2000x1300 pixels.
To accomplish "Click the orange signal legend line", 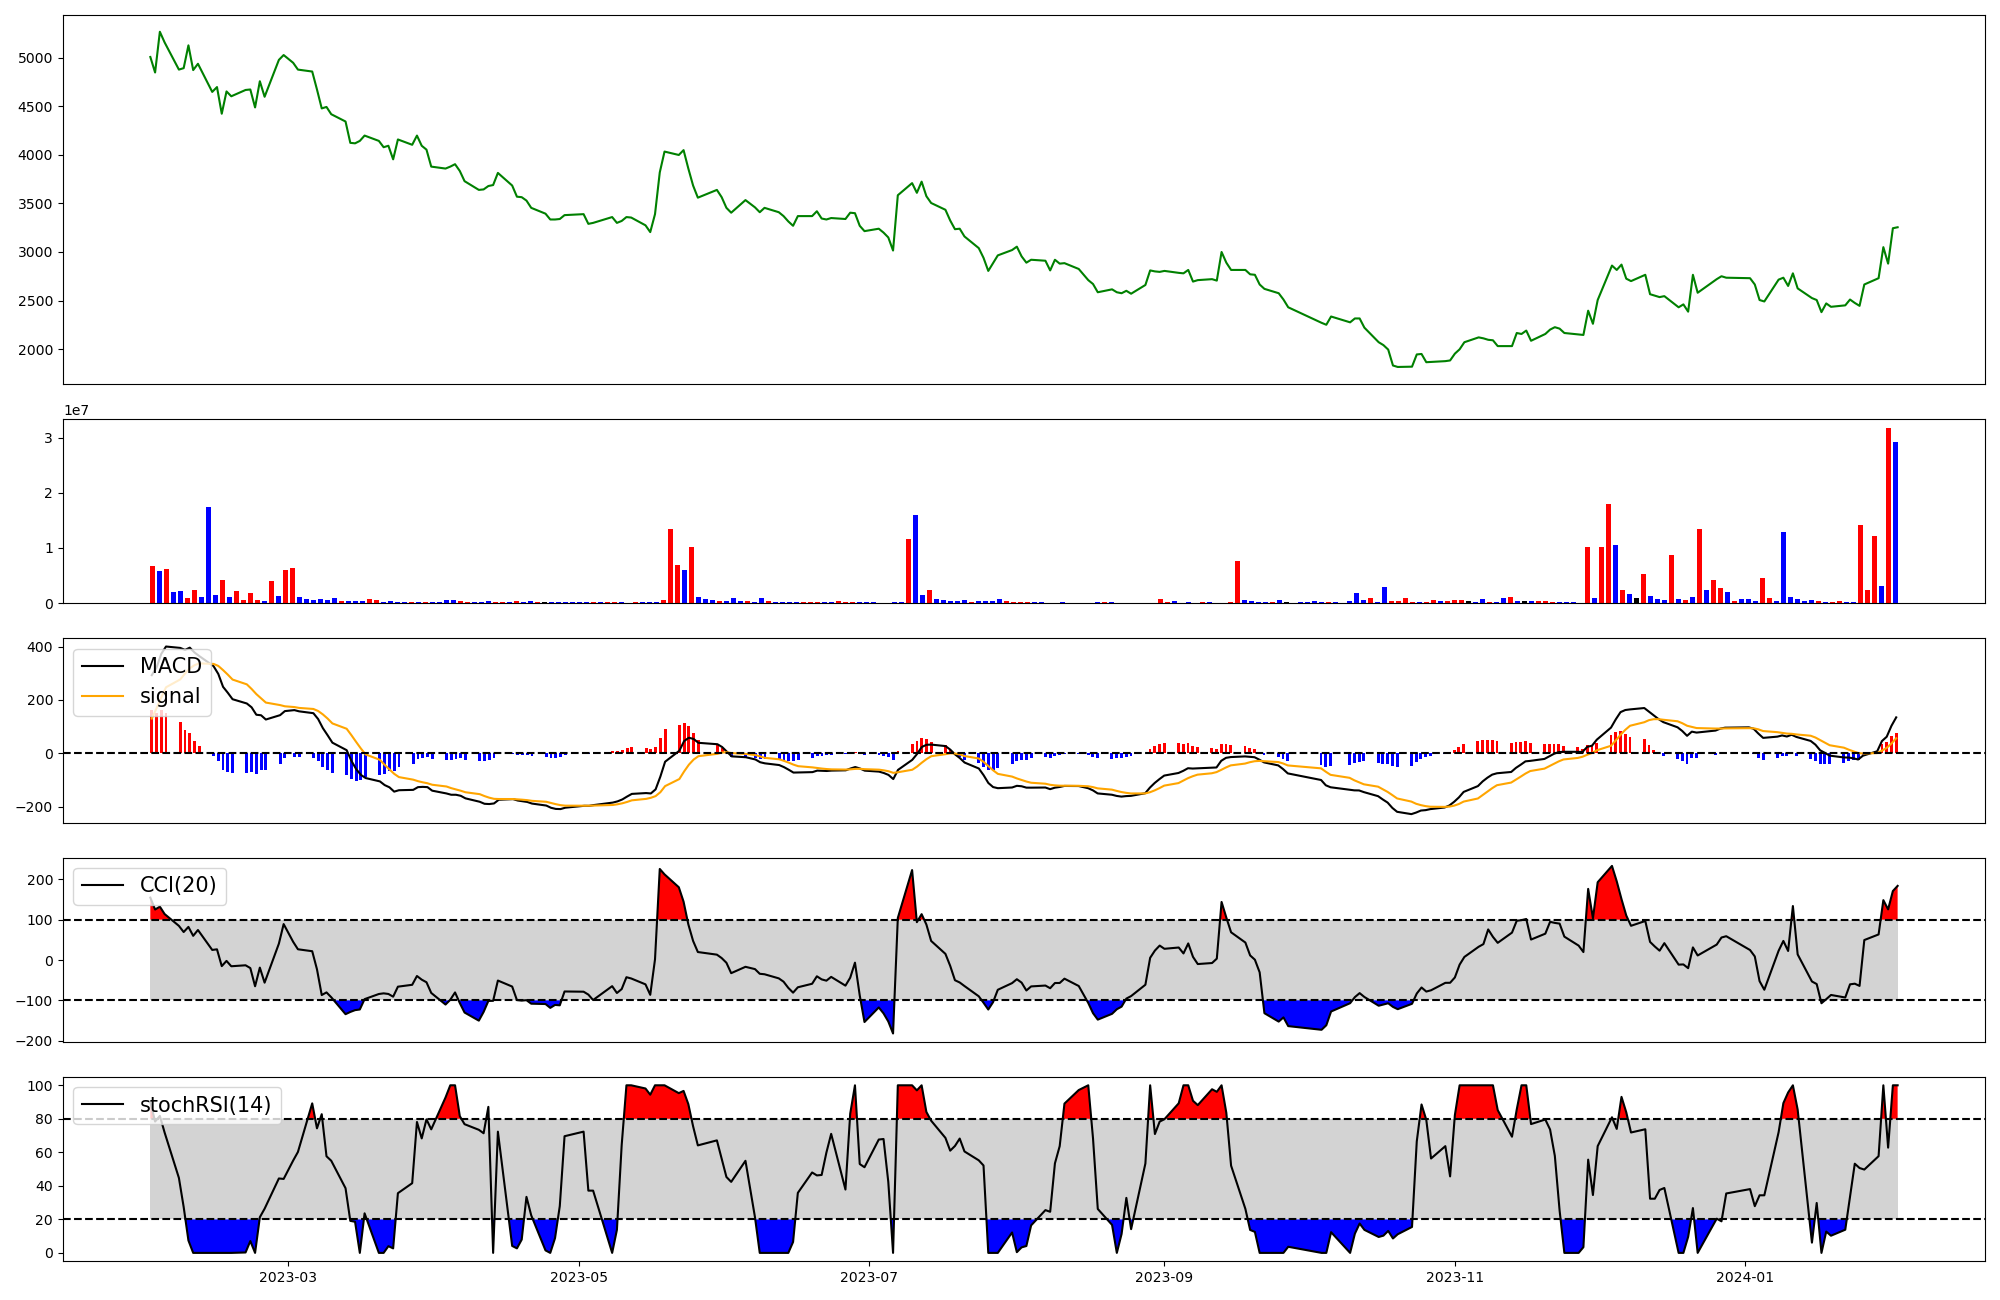I will 102,696.
